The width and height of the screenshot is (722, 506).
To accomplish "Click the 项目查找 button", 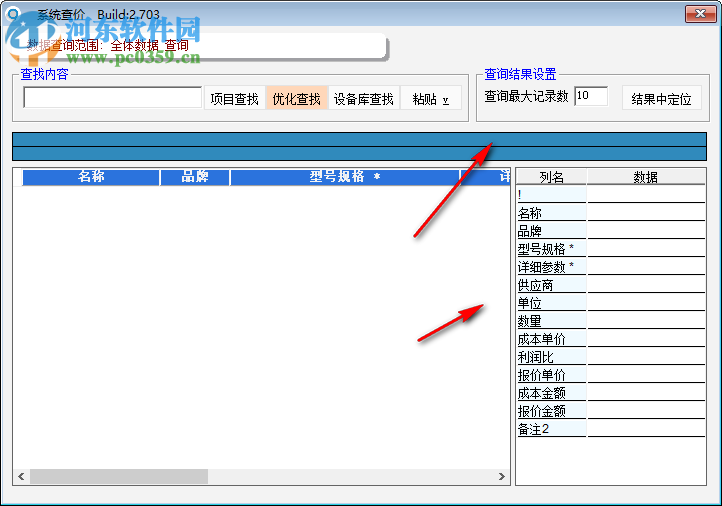I will [234, 98].
